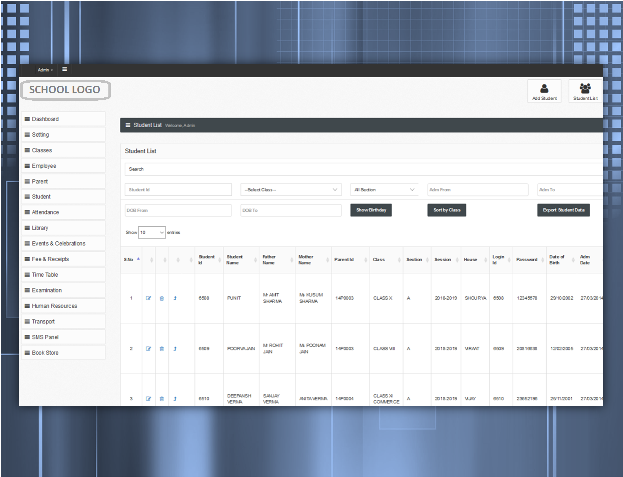Sort table by Parent Id column
The image size is (623, 477).
350,260
